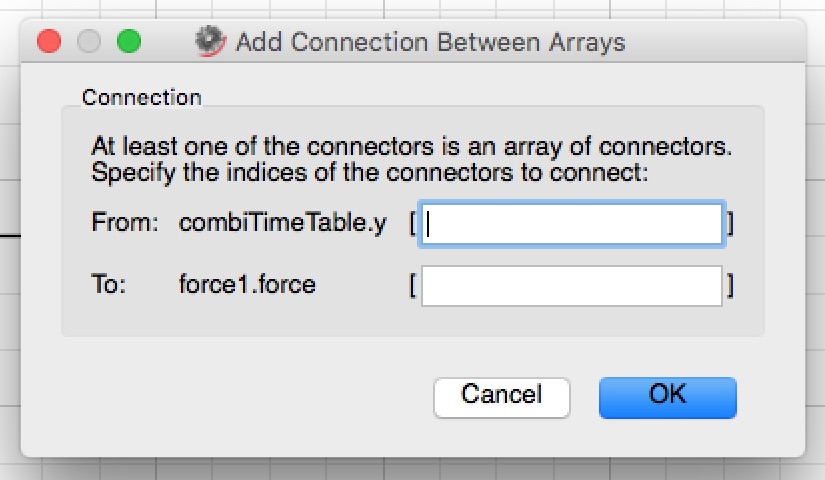
Task: Click the 'Specify the indices' instruction line
Action: tap(370, 173)
